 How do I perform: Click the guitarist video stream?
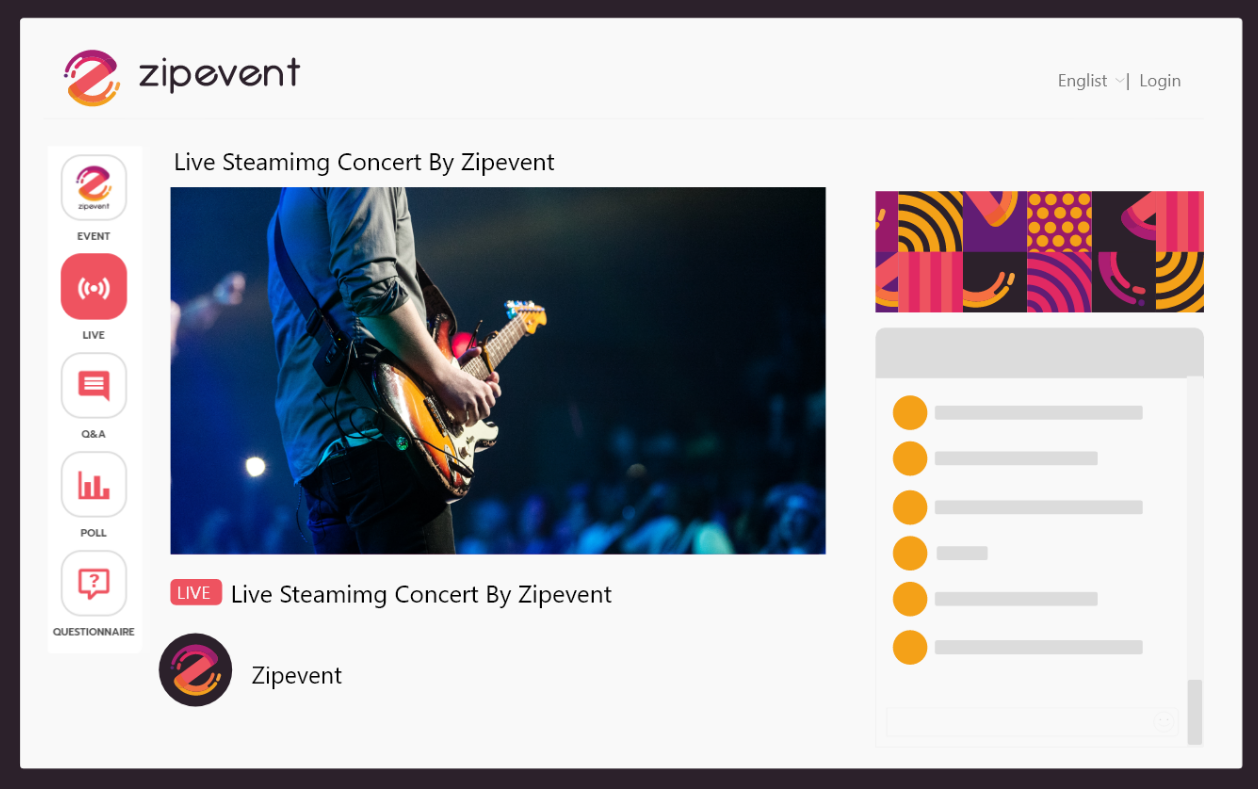pyautogui.click(x=497, y=370)
